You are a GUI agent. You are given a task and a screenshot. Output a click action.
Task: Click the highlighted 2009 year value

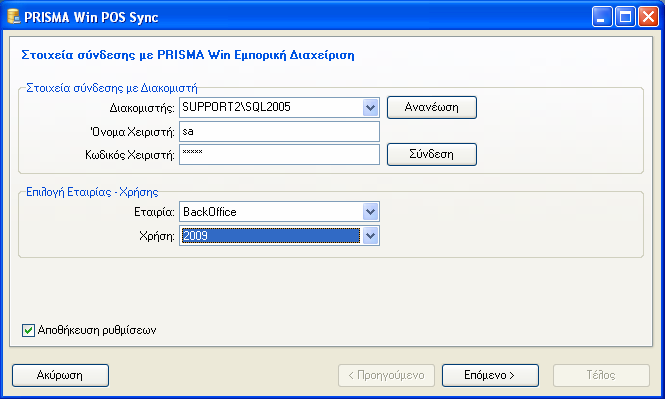click(271, 236)
